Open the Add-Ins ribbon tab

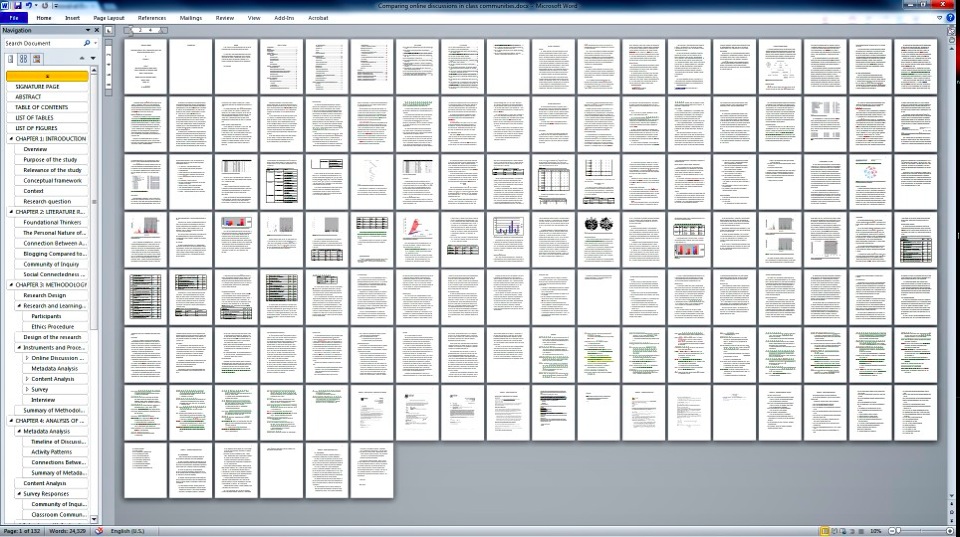pyautogui.click(x=283, y=18)
